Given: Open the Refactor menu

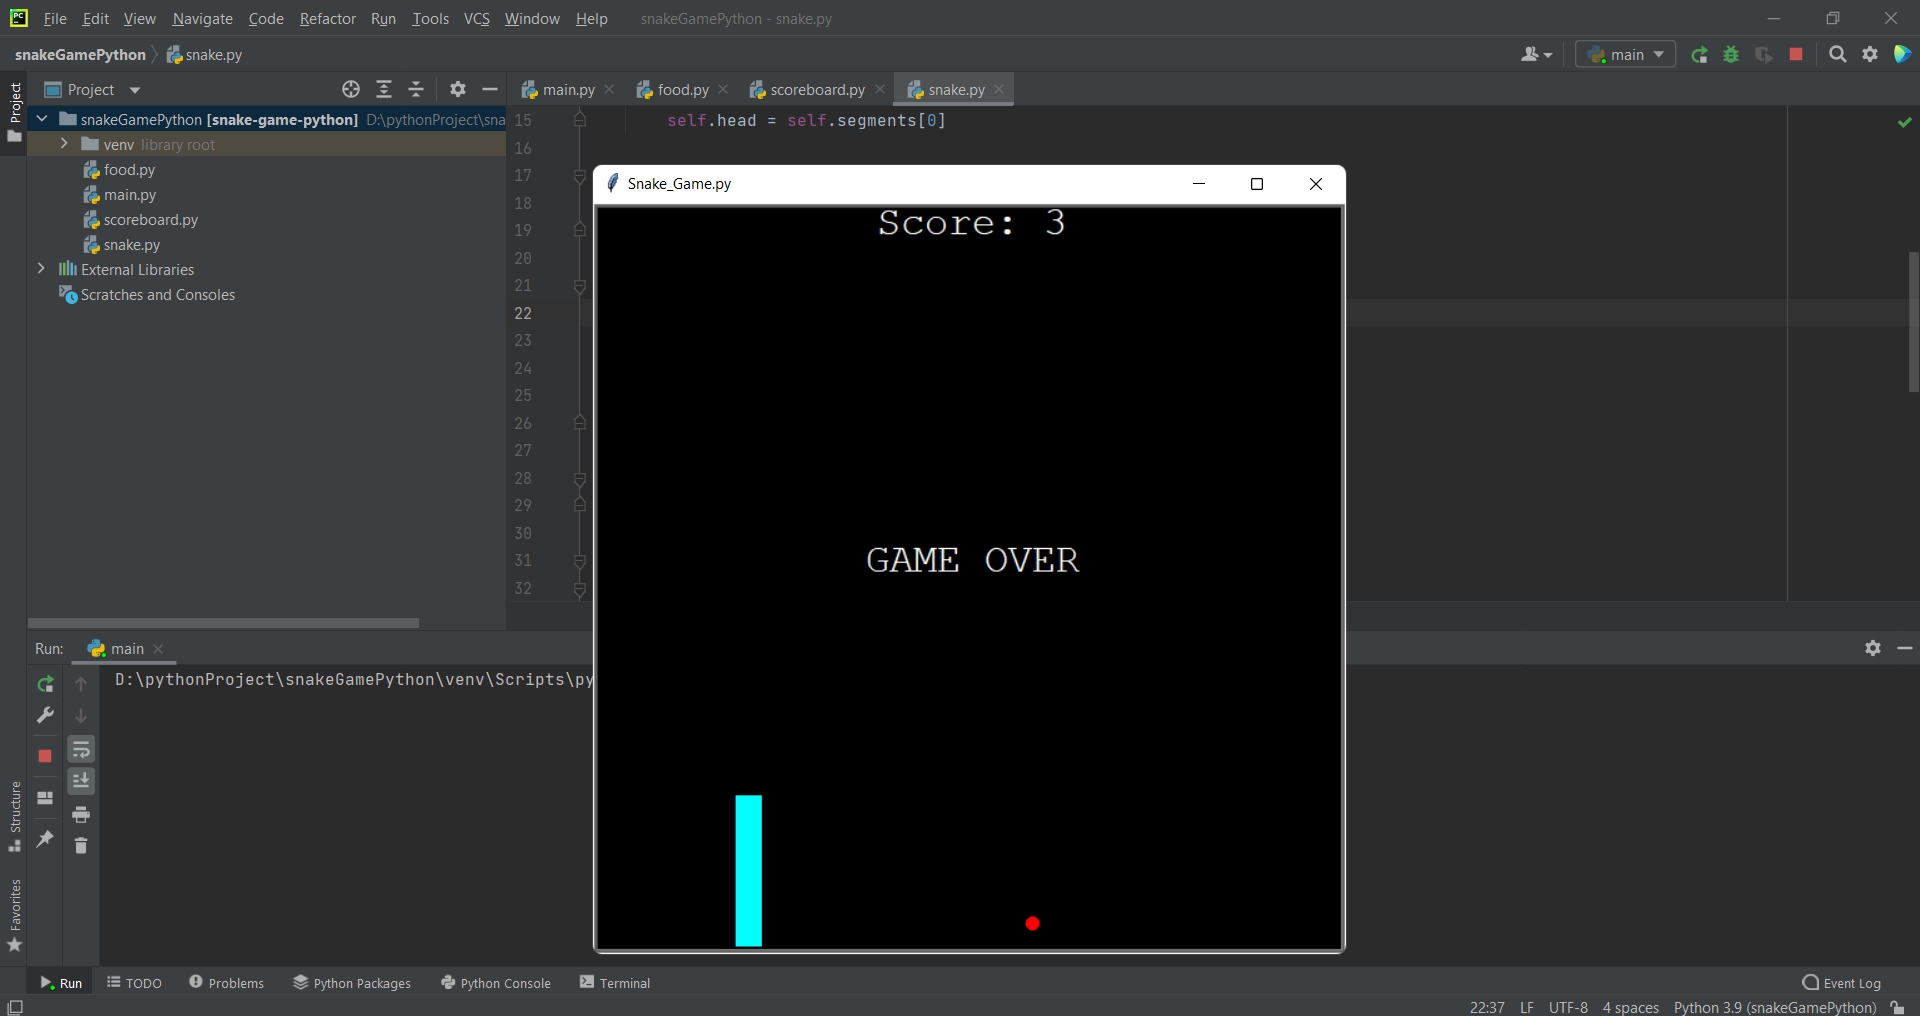Looking at the screenshot, I should coord(327,18).
